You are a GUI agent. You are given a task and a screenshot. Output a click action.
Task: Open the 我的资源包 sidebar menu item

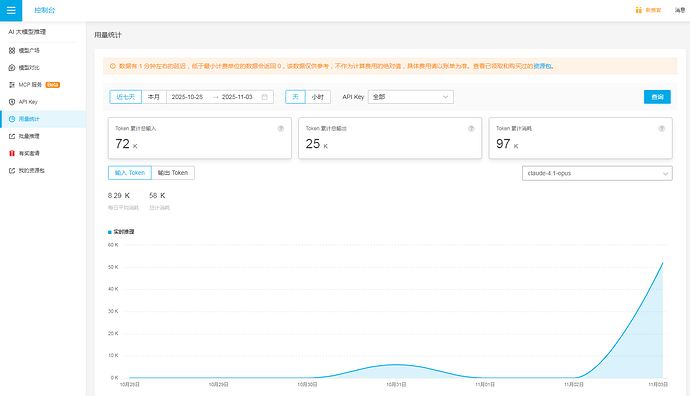pyautogui.click(x=43, y=171)
